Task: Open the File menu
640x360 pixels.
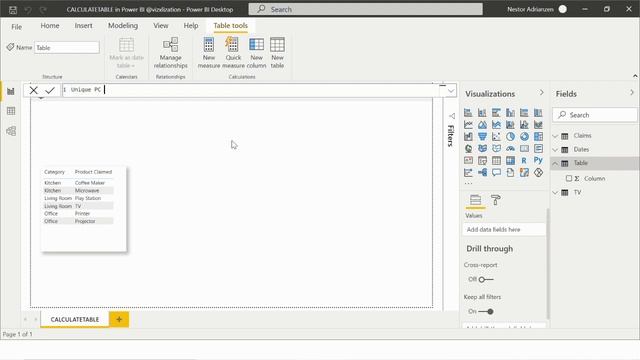Action: (17, 27)
